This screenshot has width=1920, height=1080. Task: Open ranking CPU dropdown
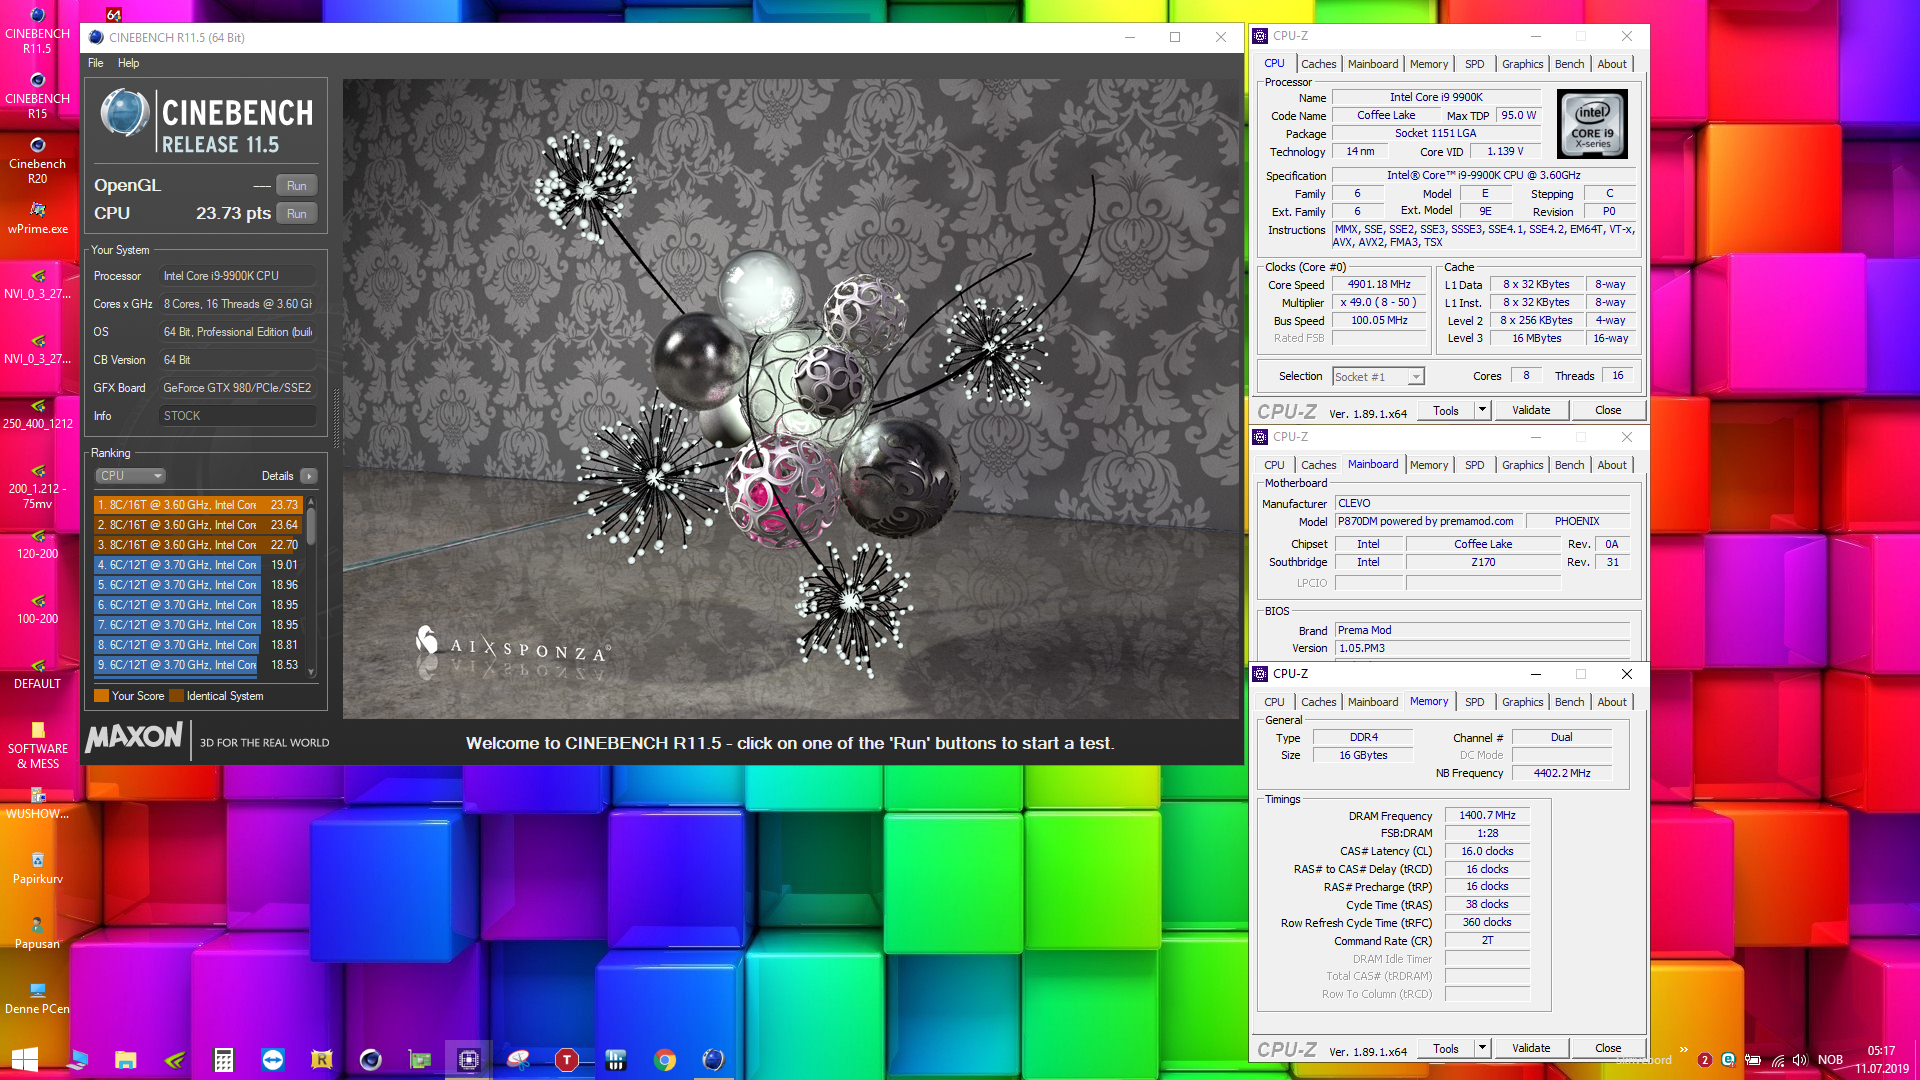[x=130, y=476]
